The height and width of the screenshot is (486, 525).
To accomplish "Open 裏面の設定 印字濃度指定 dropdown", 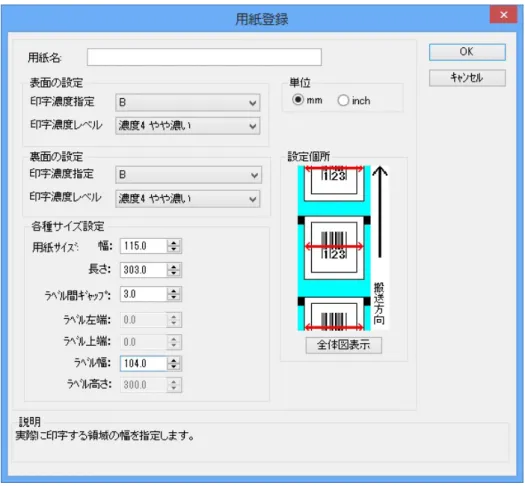I will tap(189, 174).
